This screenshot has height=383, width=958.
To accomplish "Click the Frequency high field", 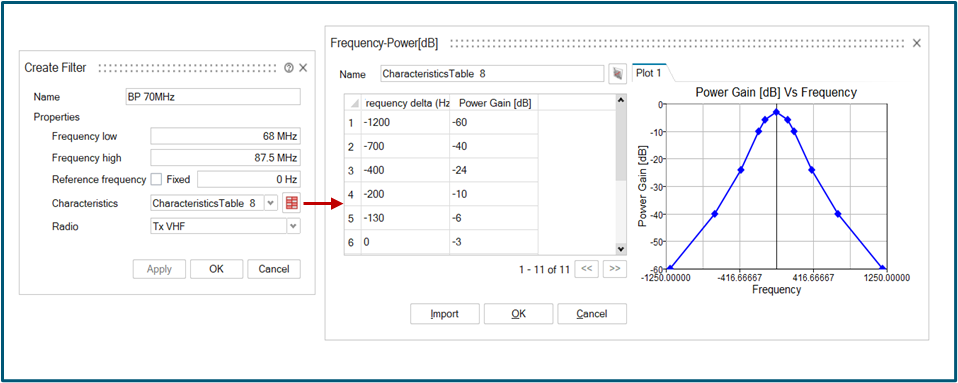I will (x=225, y=158).
